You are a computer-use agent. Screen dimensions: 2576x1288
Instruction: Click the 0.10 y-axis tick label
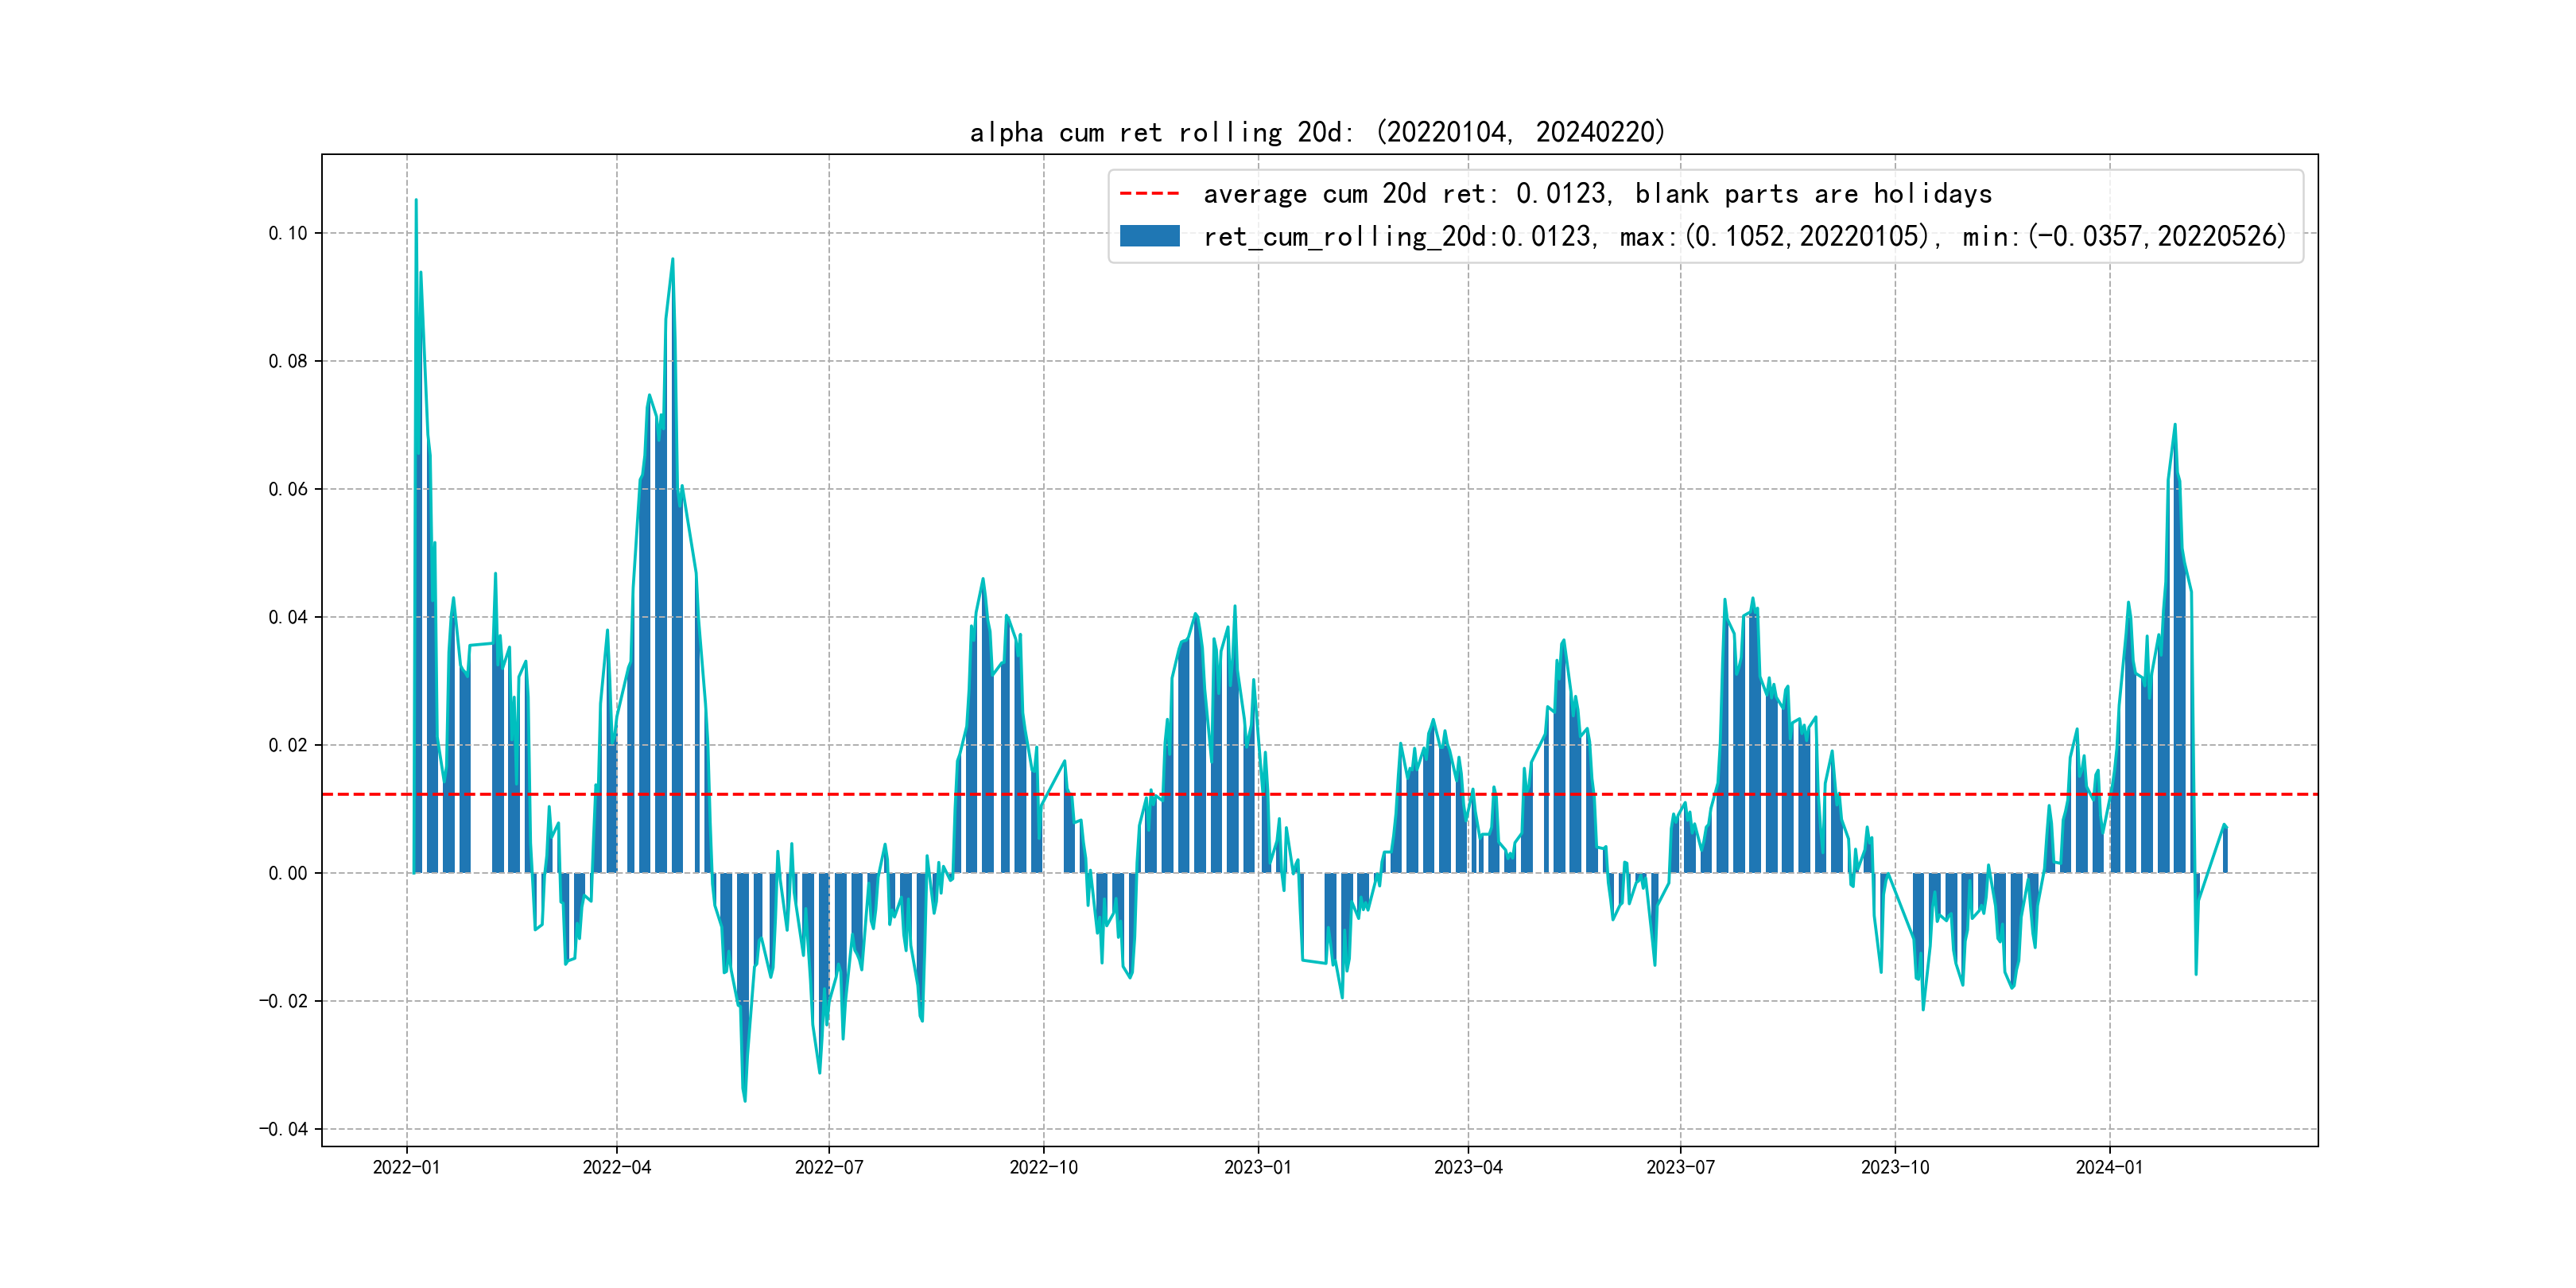tap(288, 233)
